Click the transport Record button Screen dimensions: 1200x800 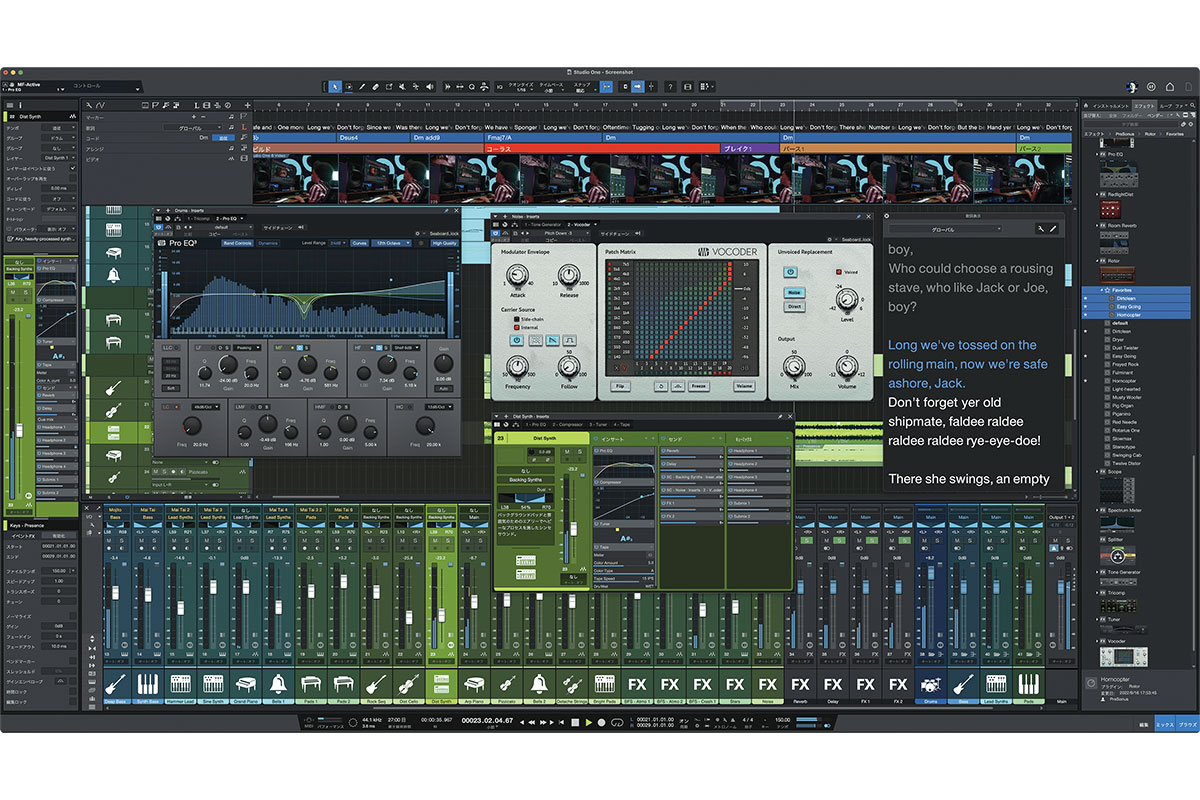click(x=601, y=722)
